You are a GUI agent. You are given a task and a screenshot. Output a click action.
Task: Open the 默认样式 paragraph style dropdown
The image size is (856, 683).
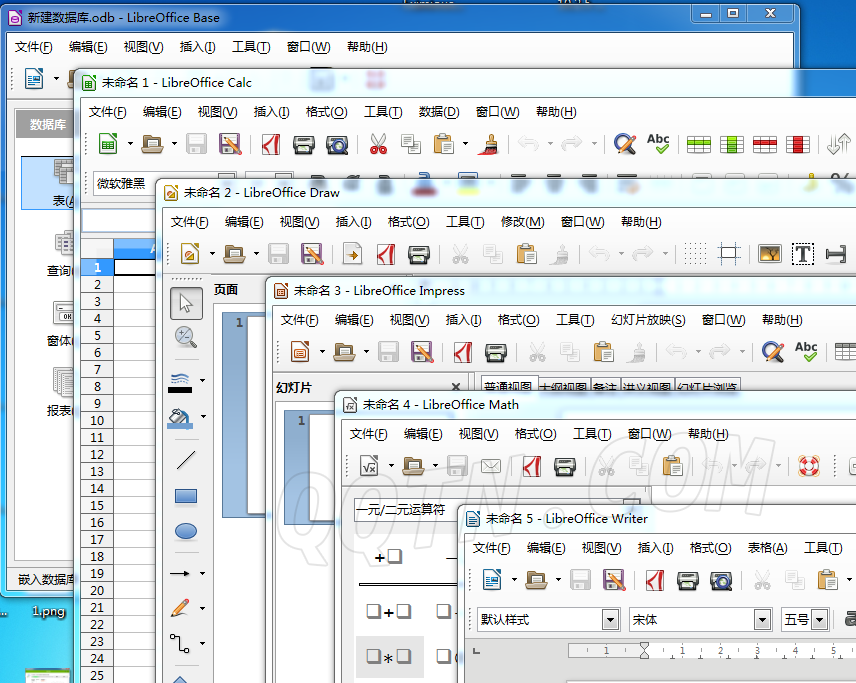[610, 620]
